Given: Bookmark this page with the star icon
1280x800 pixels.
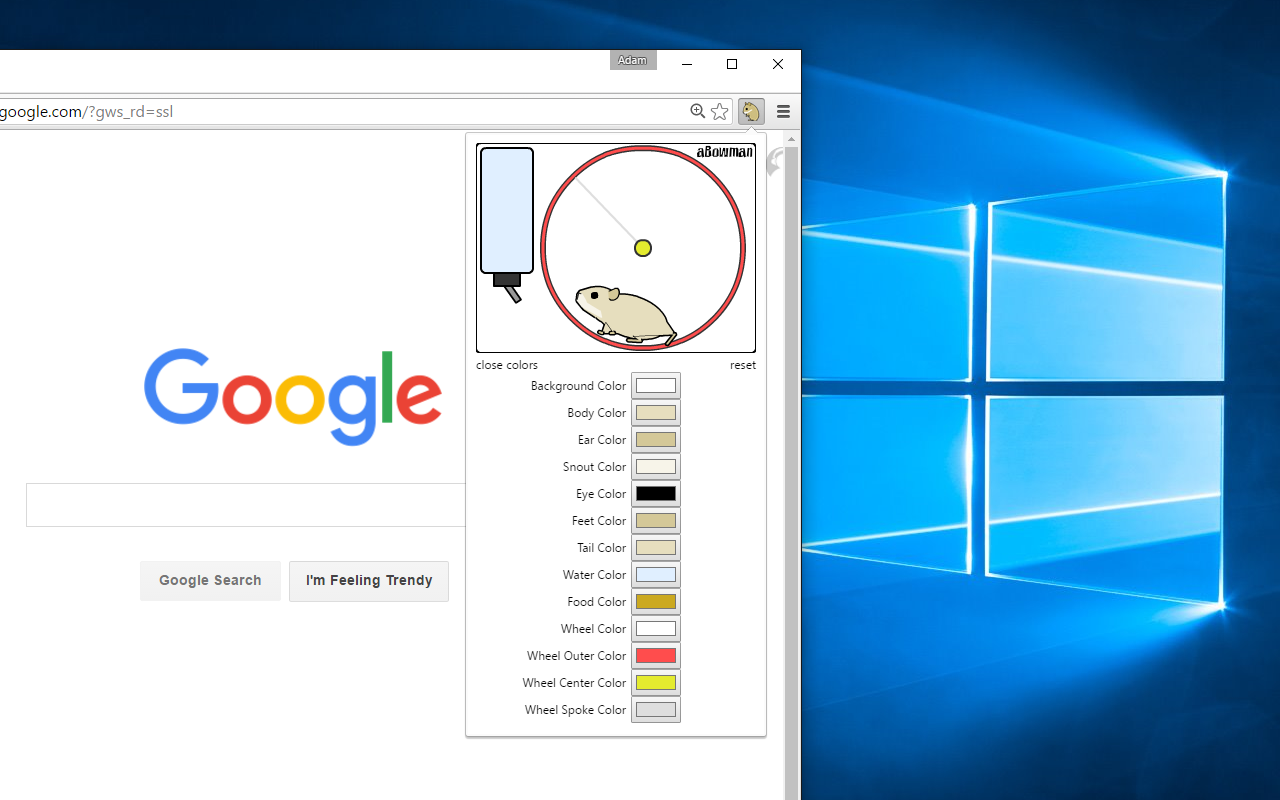Looking at the screenshot, I should point(720,111).
